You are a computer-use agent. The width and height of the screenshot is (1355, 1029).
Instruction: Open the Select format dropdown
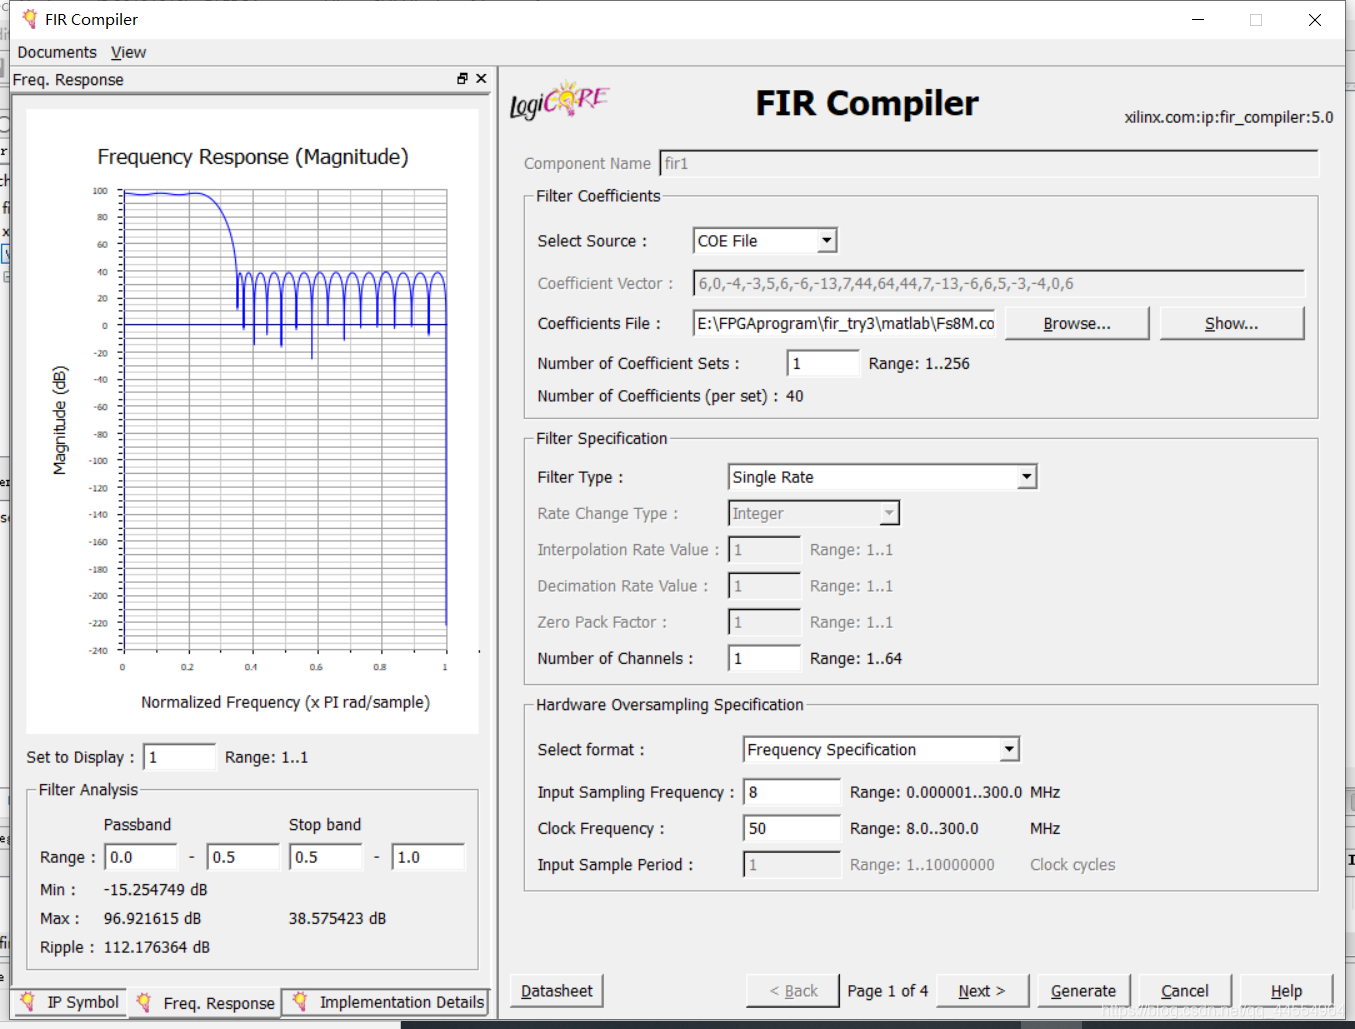coord(1009,749)
